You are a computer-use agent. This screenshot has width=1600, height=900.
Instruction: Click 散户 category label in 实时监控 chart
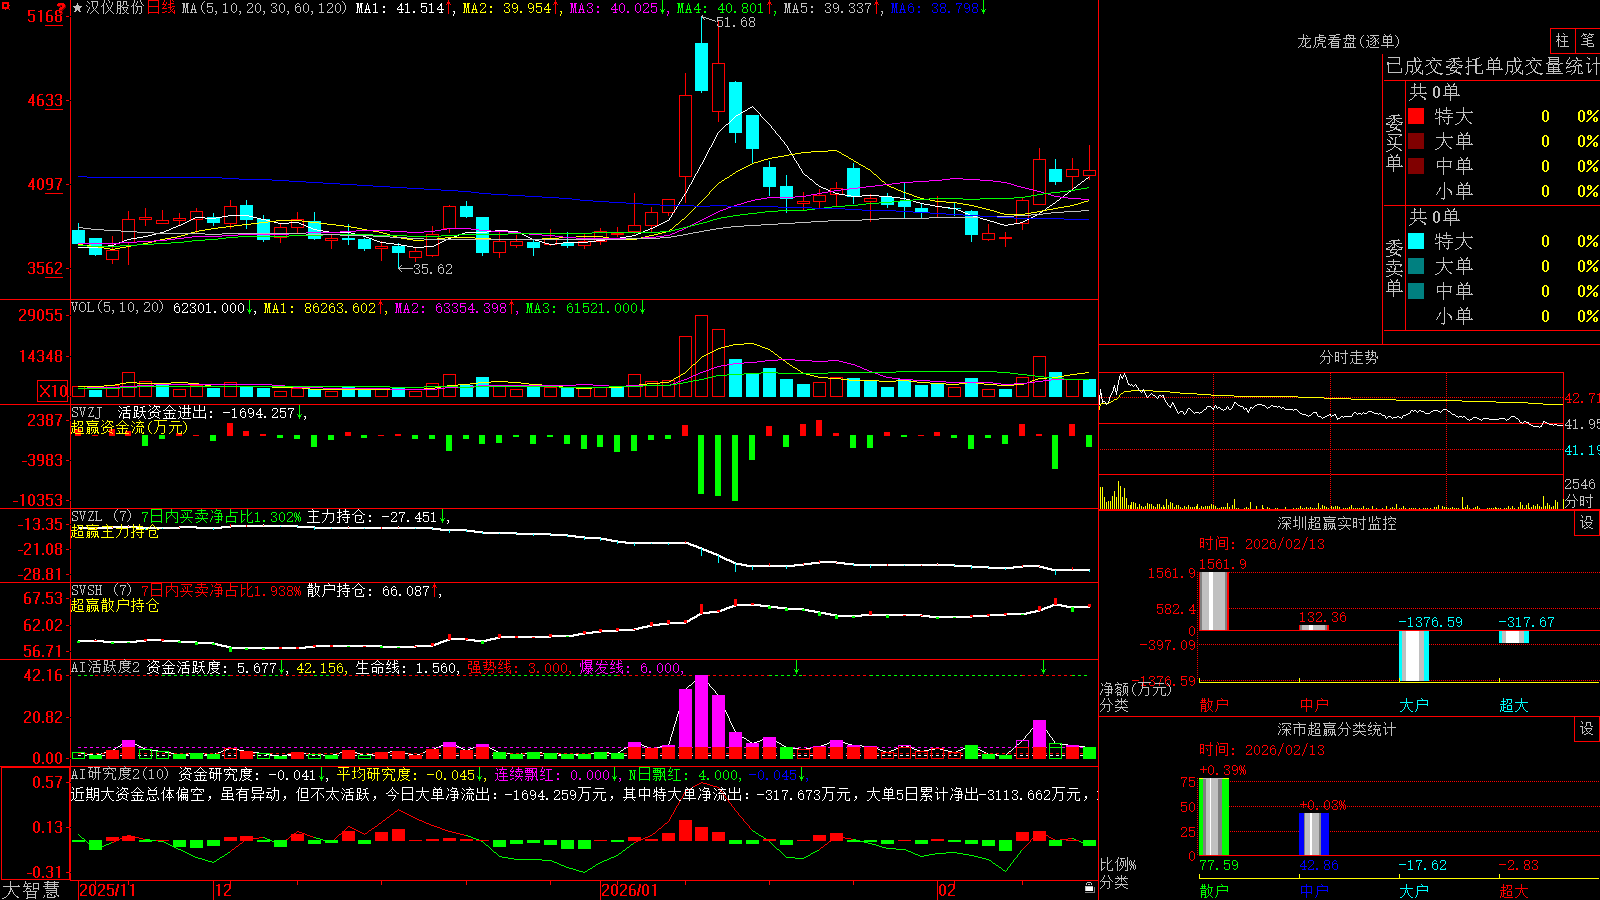pyautogui.click(x=1214, y=705)
